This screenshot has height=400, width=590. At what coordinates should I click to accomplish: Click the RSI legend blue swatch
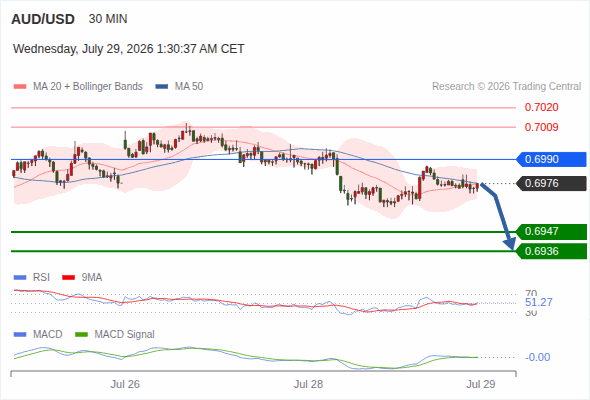point(20,278)
